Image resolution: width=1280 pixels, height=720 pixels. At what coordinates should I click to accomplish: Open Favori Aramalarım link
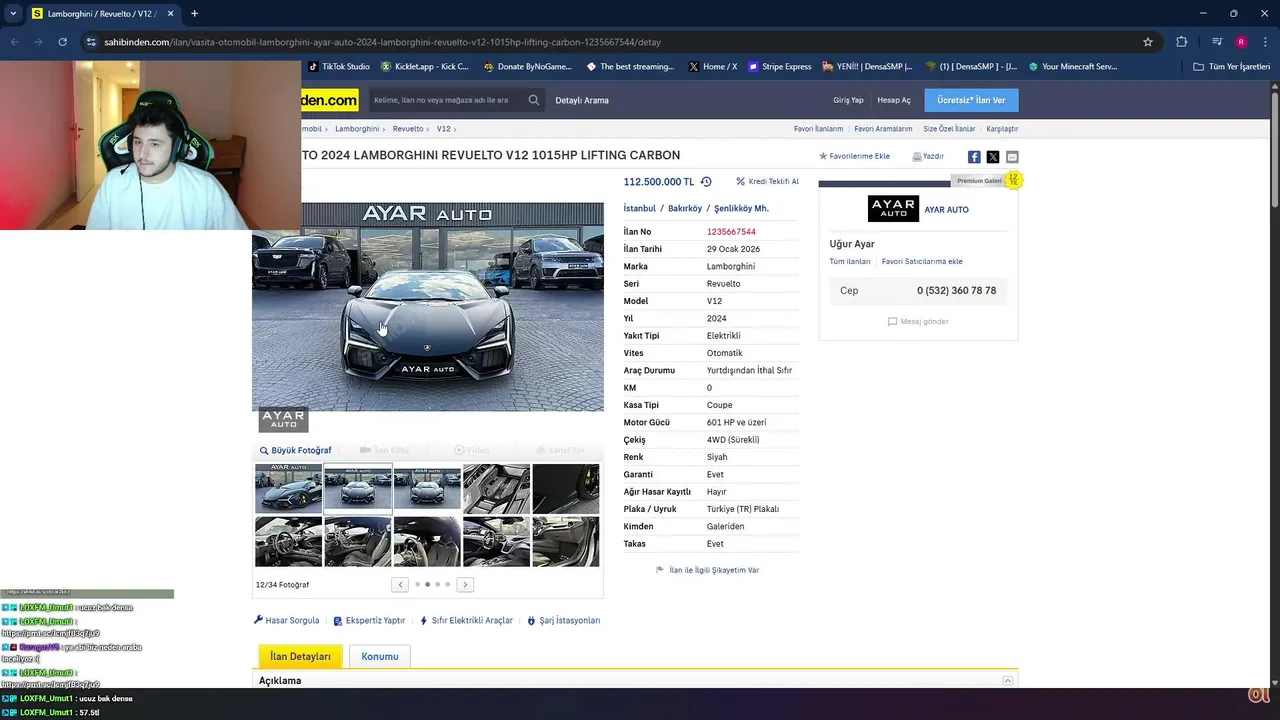[x=883, y=129]
